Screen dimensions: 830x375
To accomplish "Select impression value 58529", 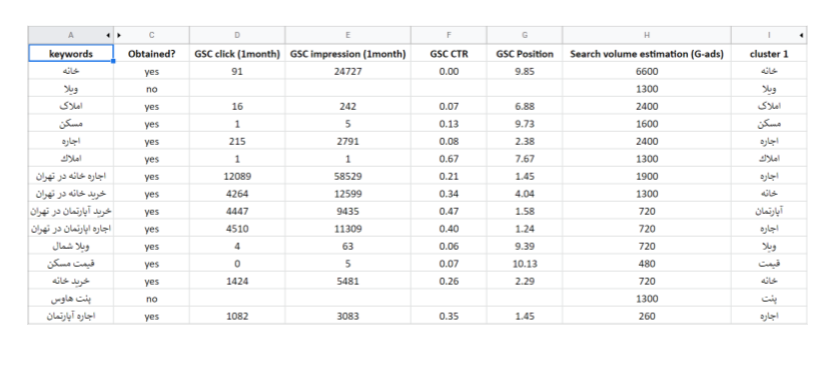I will (348, 176).
